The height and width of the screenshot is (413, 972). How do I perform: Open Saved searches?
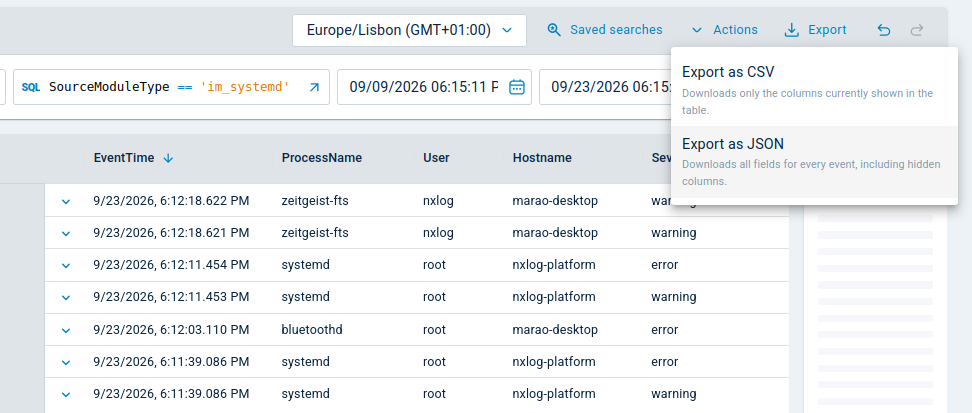605,30
